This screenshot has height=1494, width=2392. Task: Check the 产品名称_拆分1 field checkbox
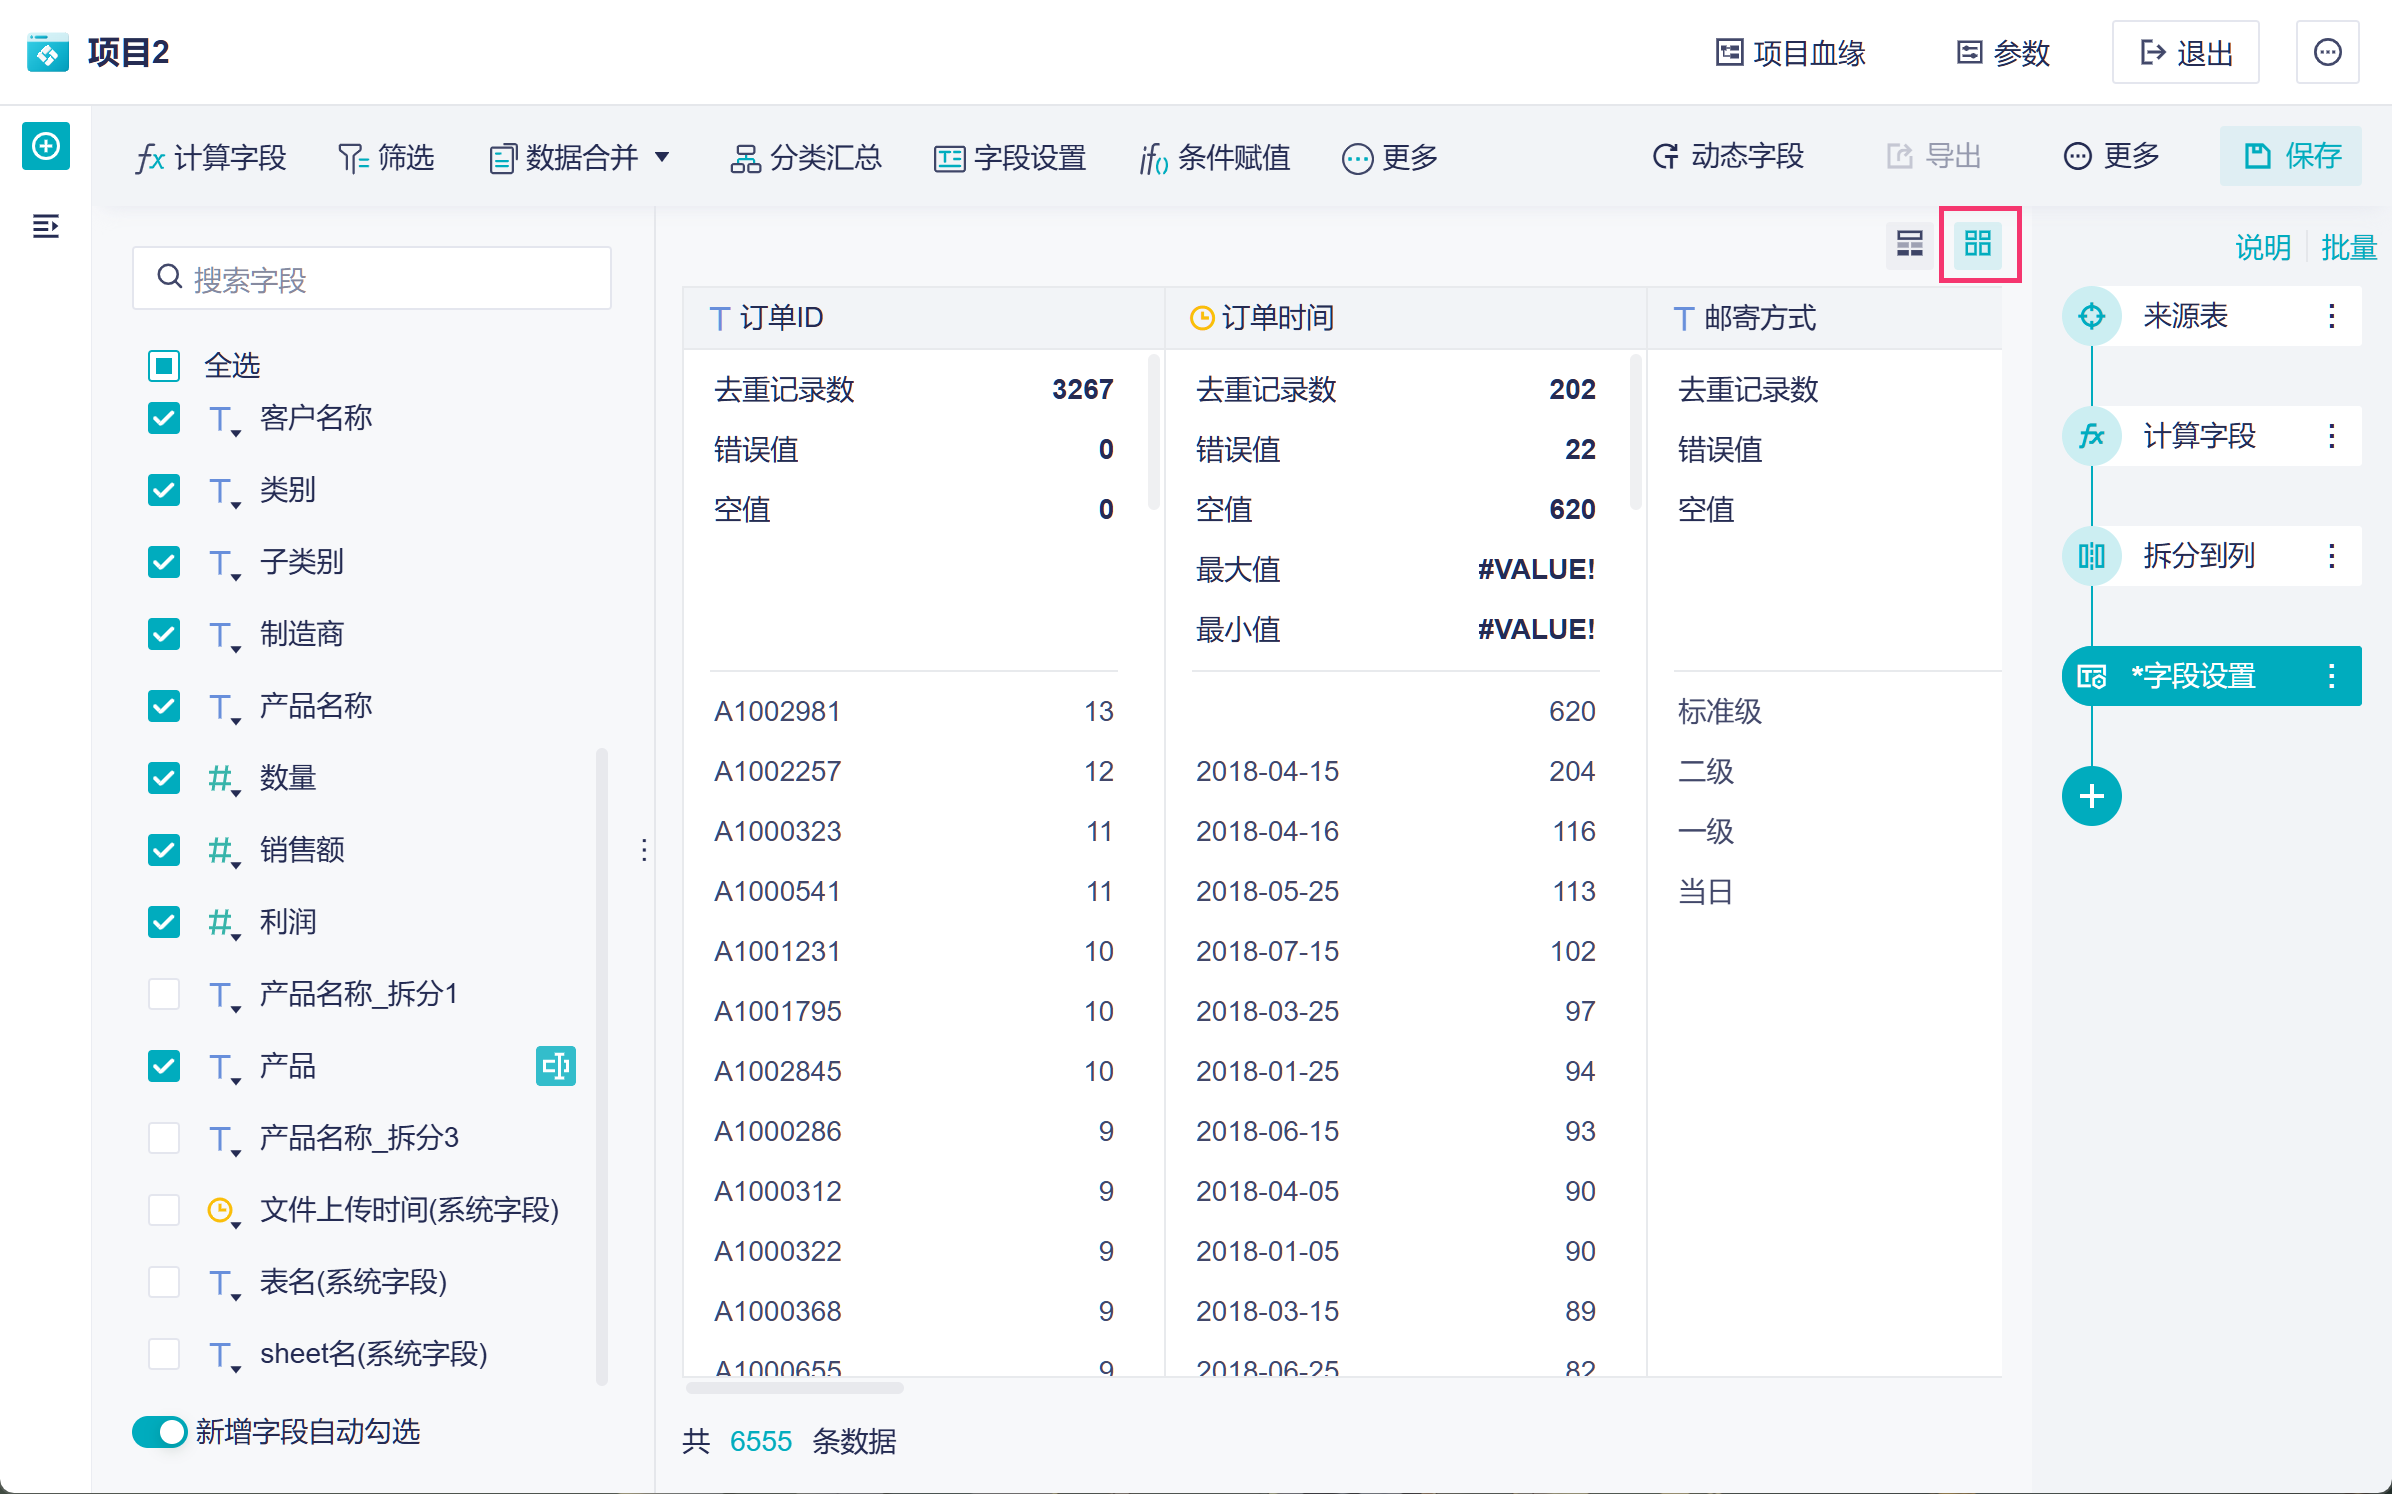point(164,994)
